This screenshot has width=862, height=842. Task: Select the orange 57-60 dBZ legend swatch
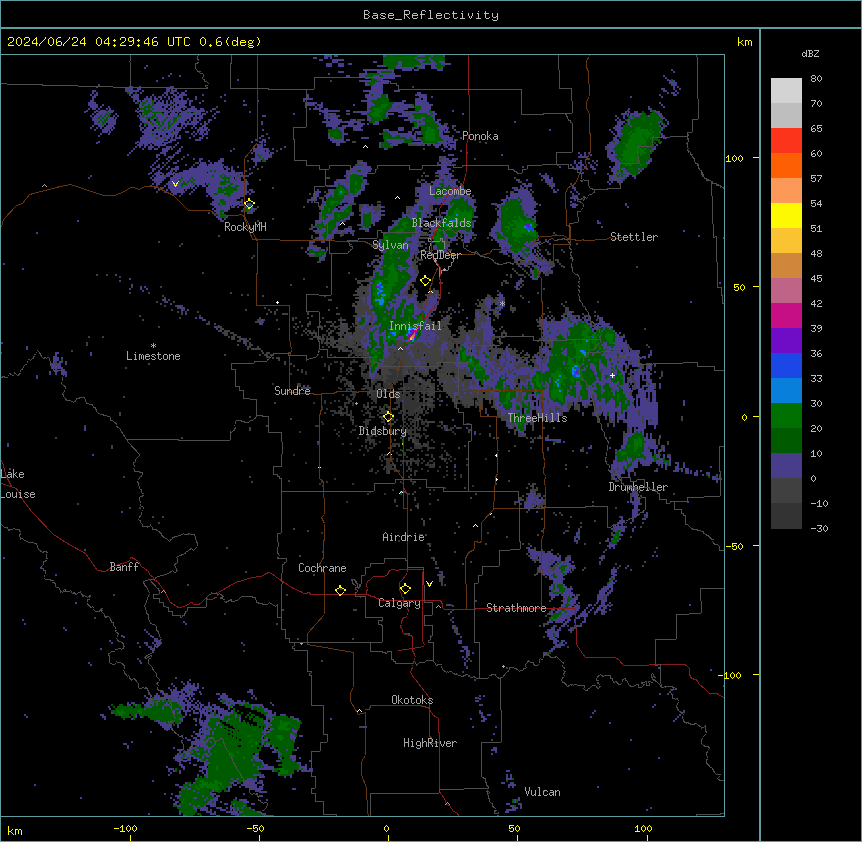pos(786,165)
